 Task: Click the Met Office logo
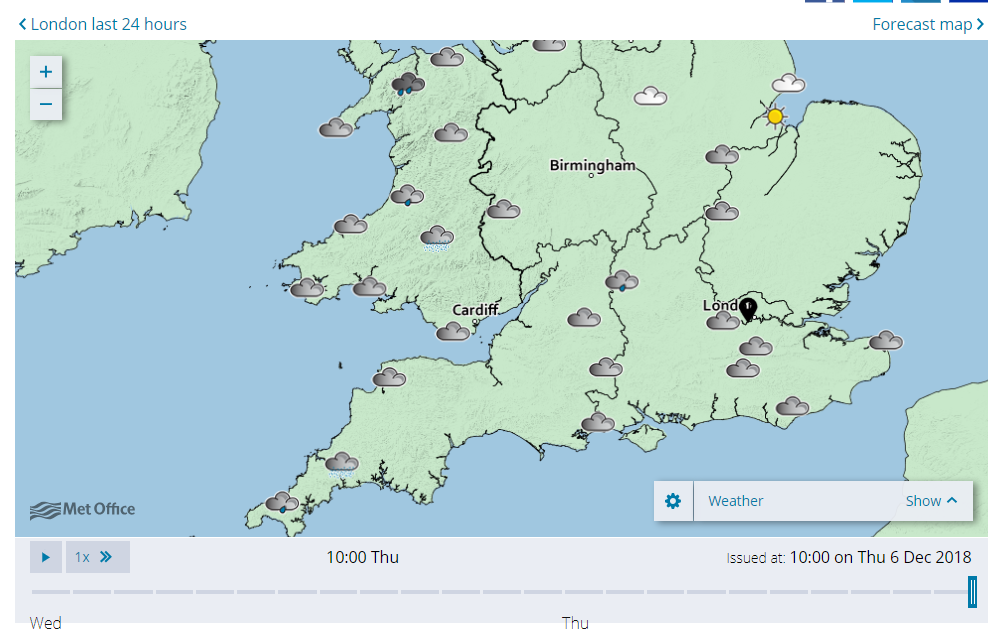[x=82, y=509]
